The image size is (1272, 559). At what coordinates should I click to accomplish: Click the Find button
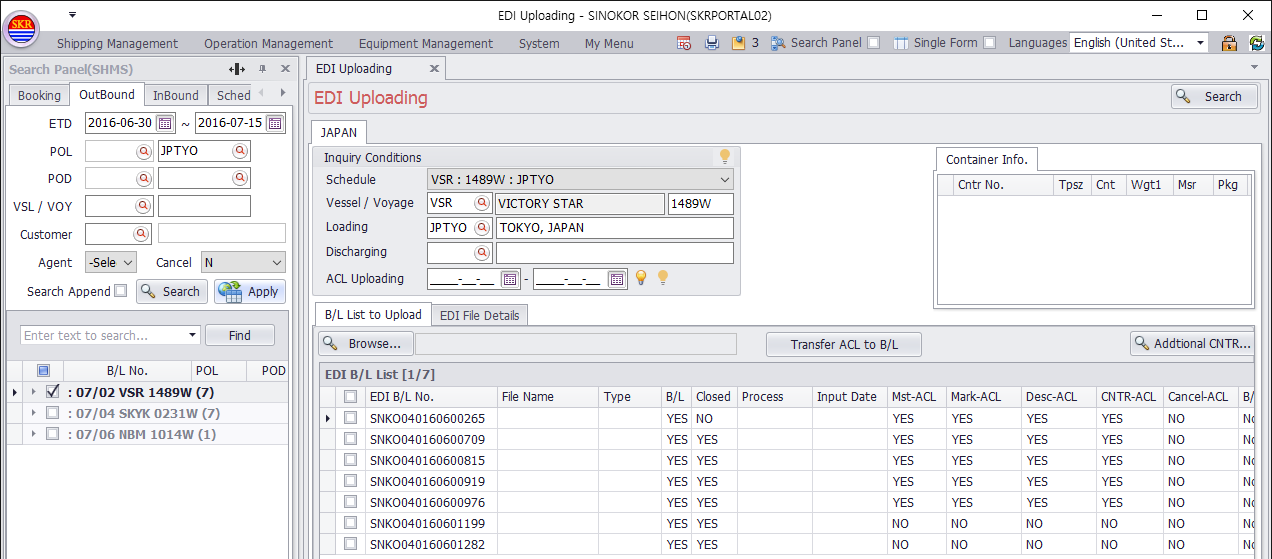coord(240,336)
